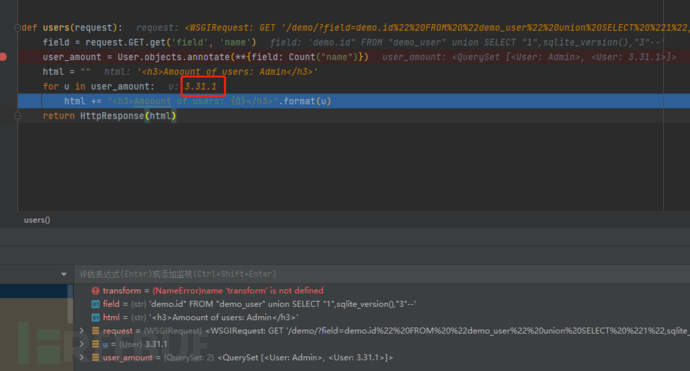The width and height of the screenshot is (690, 371).
Task: Open the expression history dropdown arrow
Action: click(64, 274)
